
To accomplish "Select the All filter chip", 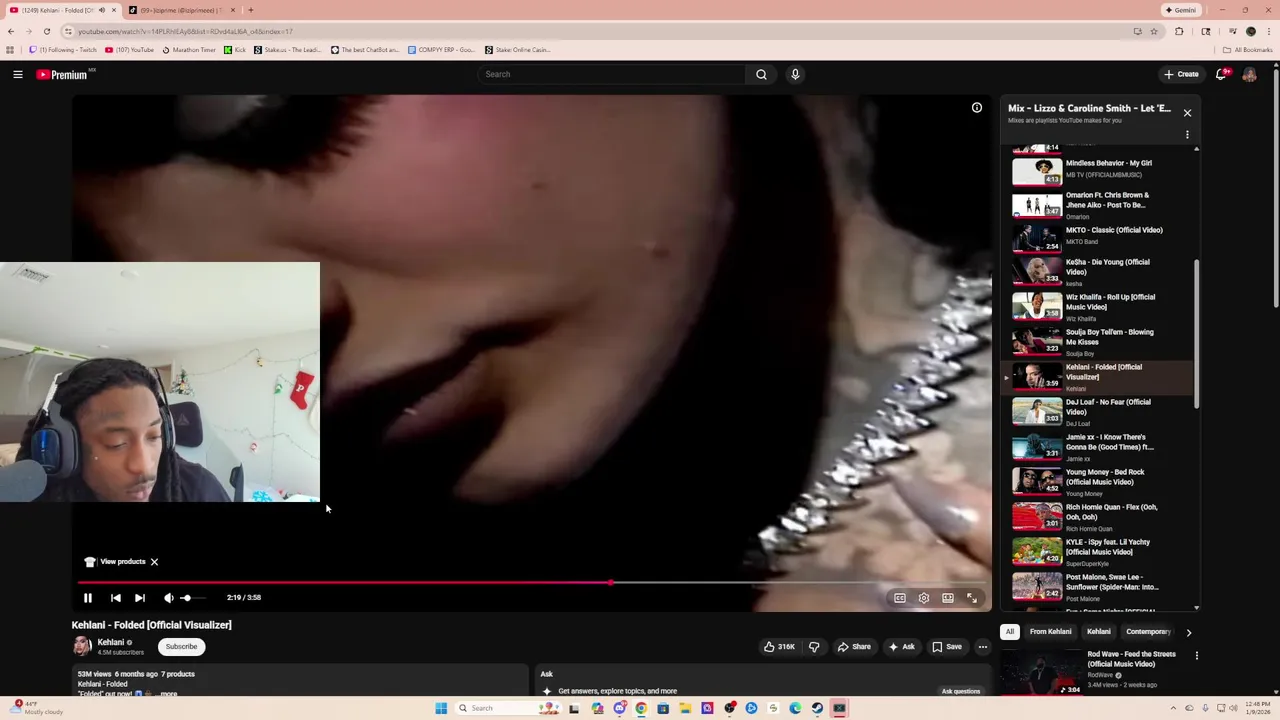I will pos(1010,632).
